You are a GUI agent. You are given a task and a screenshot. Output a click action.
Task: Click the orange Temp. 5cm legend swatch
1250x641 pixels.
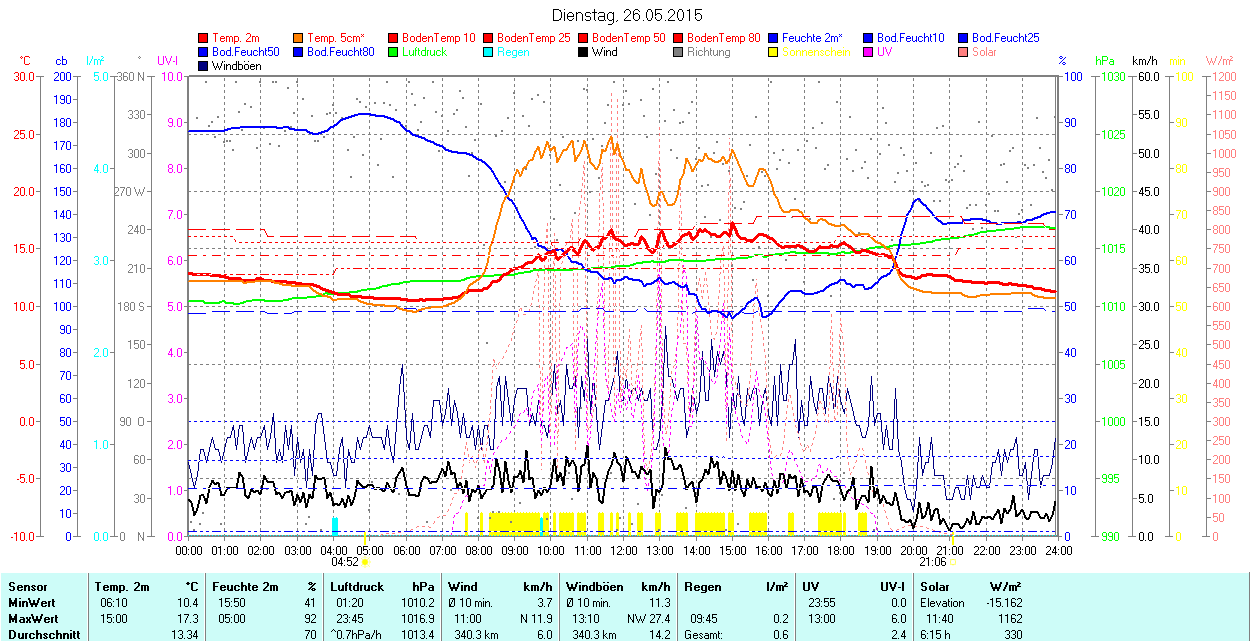click(299, 38)
